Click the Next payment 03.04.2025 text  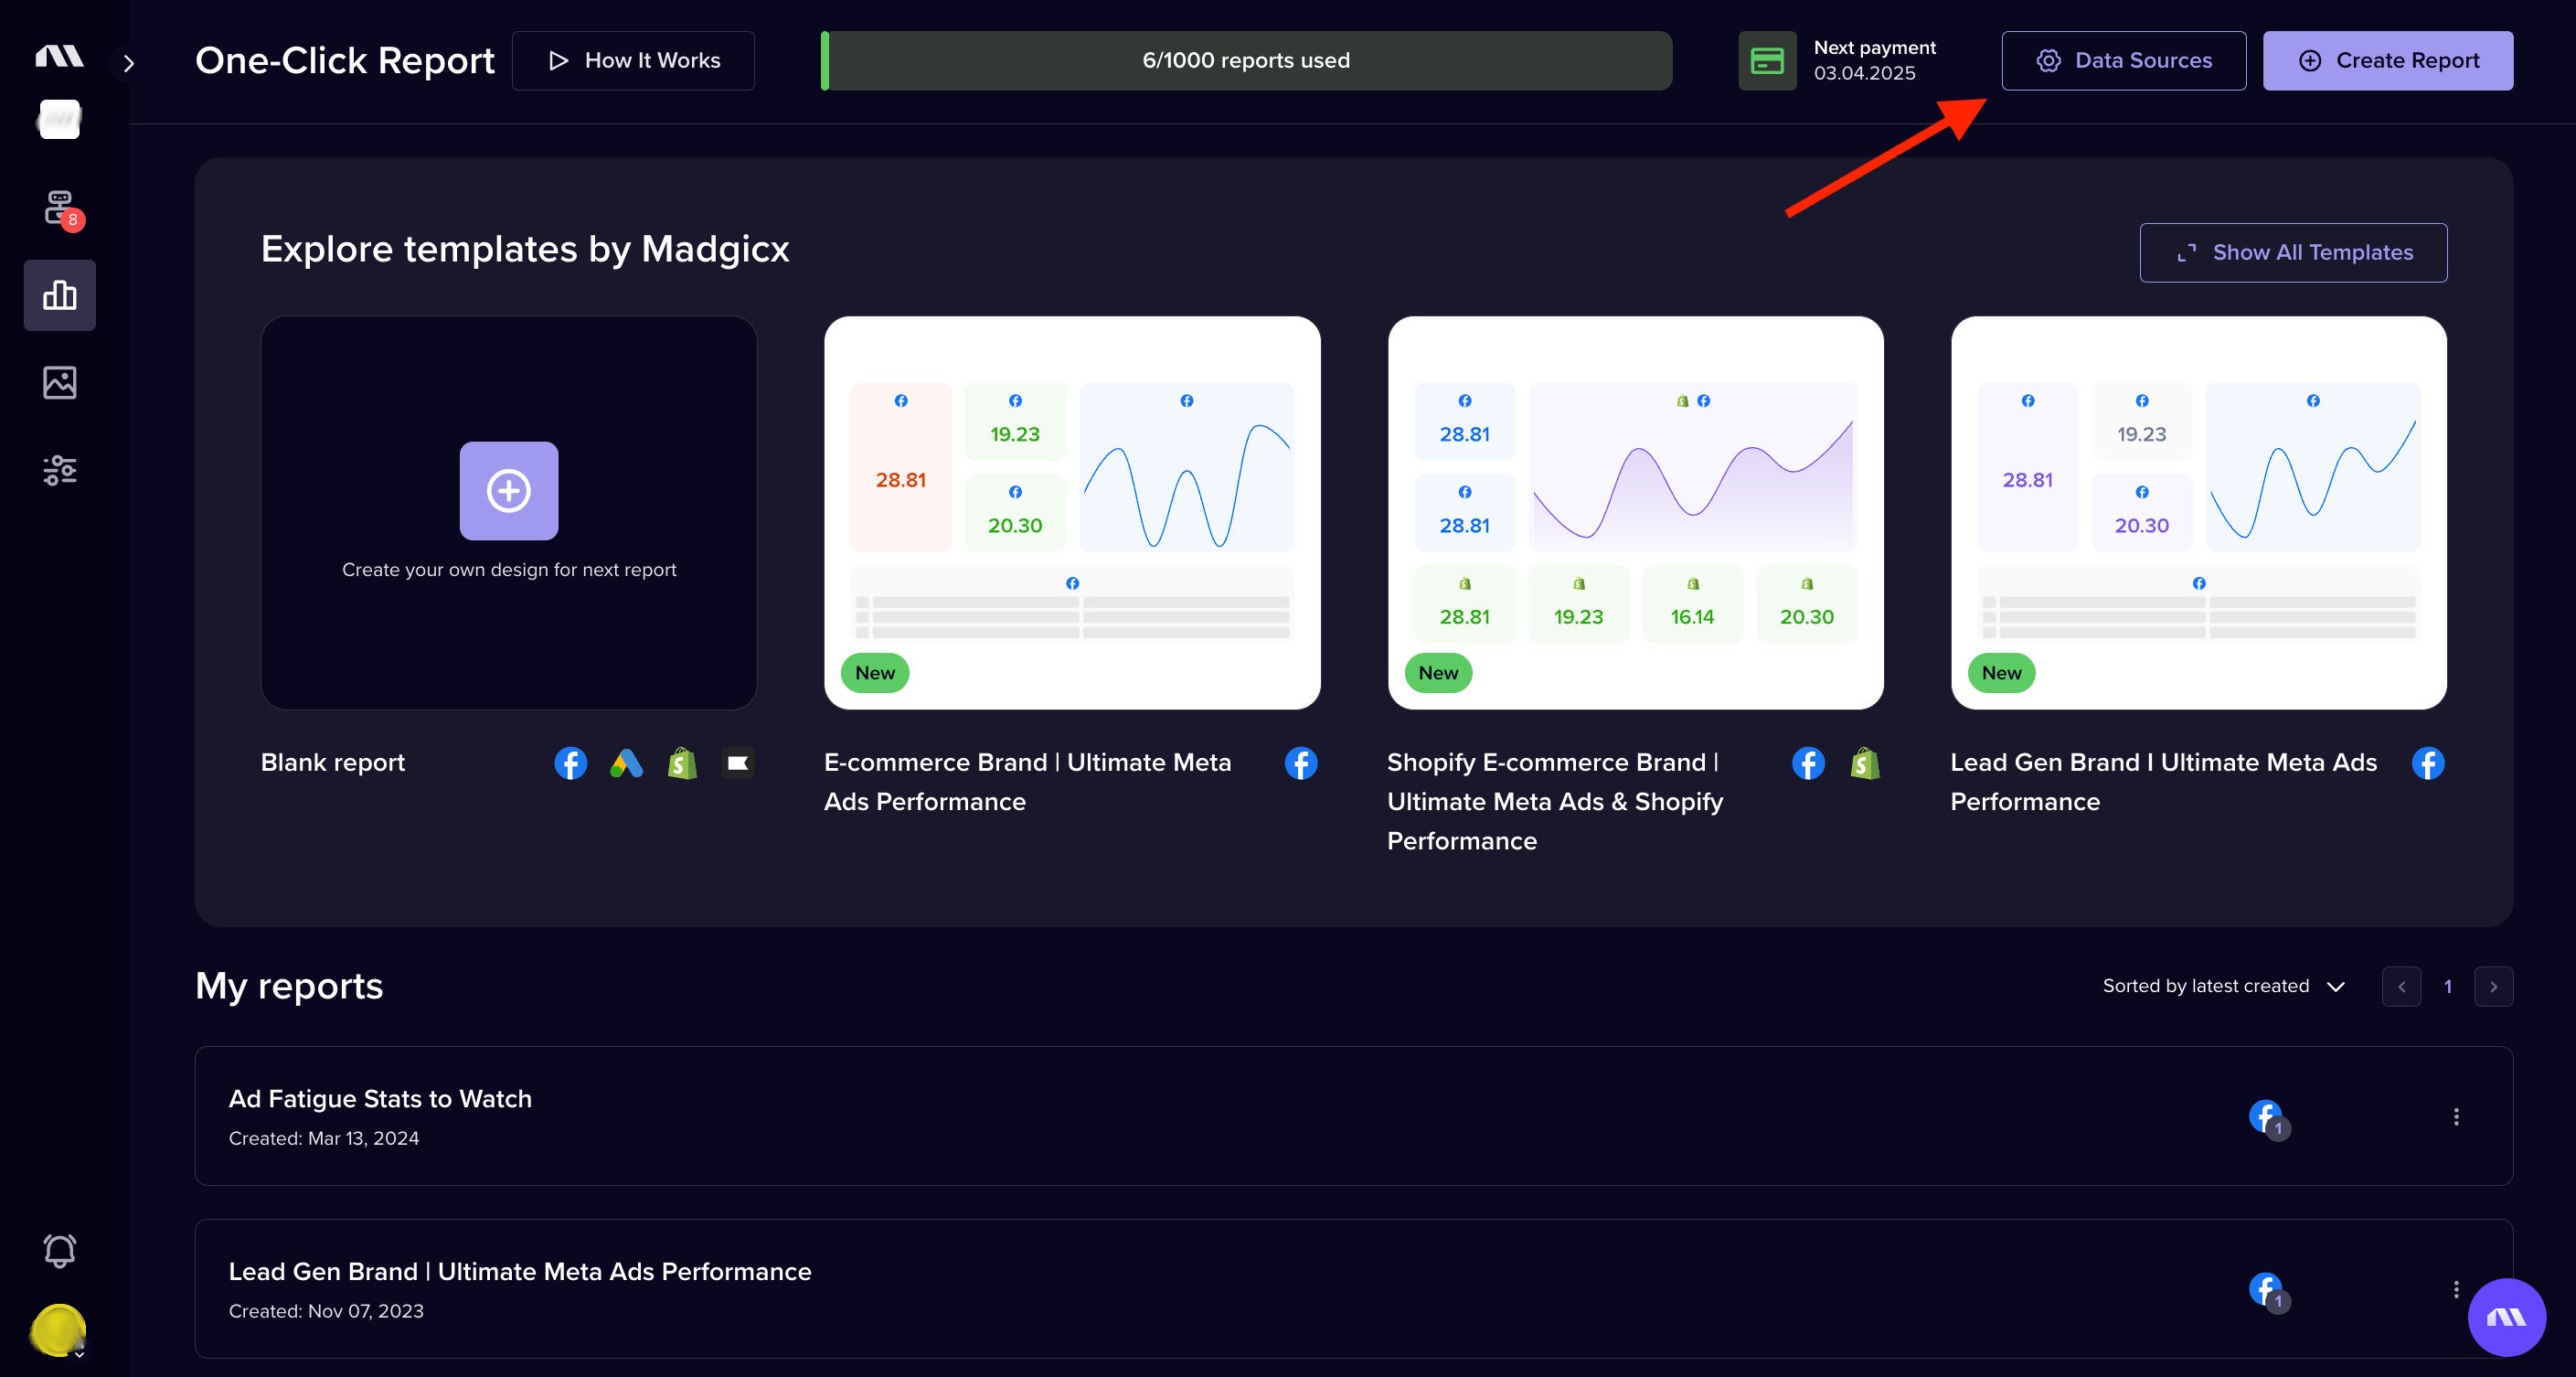pos(1874,60)
